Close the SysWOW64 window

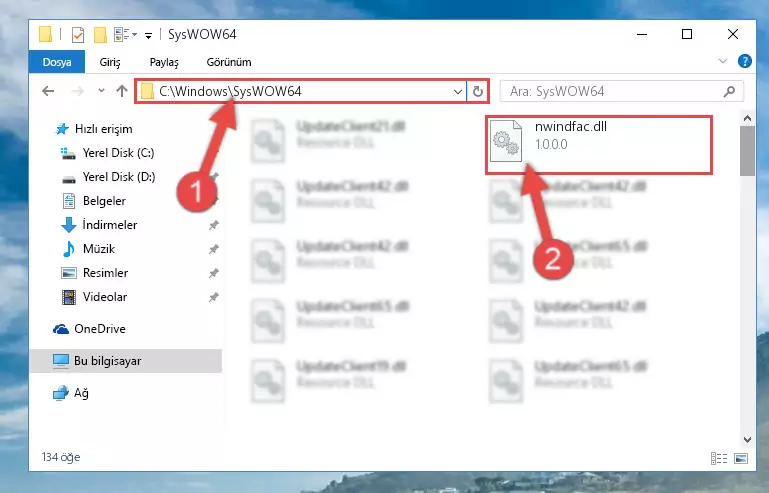[733, 34]
